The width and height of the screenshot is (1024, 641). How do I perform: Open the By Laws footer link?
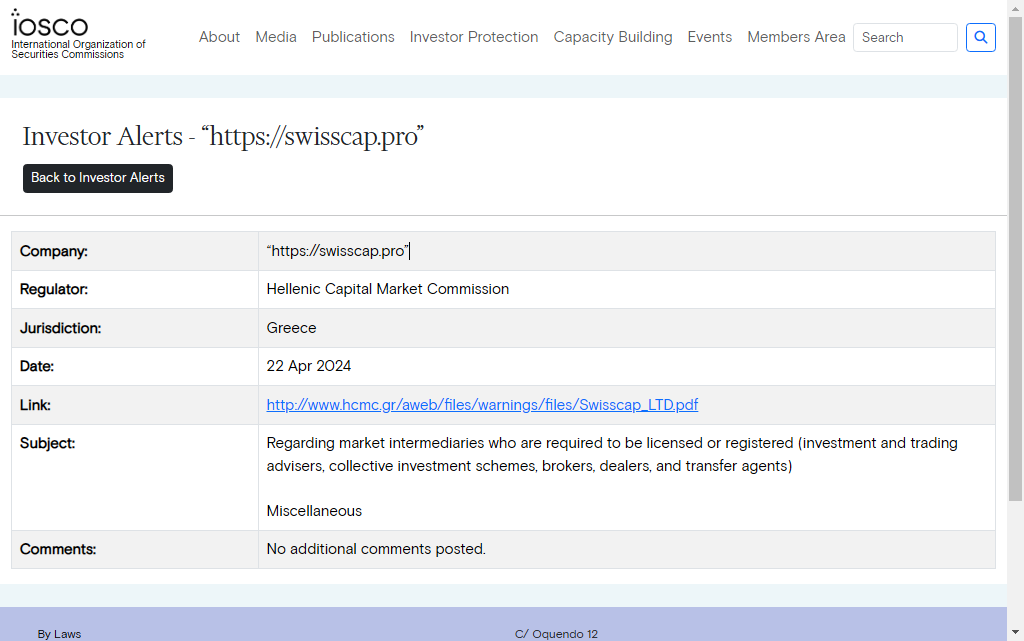(59, 634)
